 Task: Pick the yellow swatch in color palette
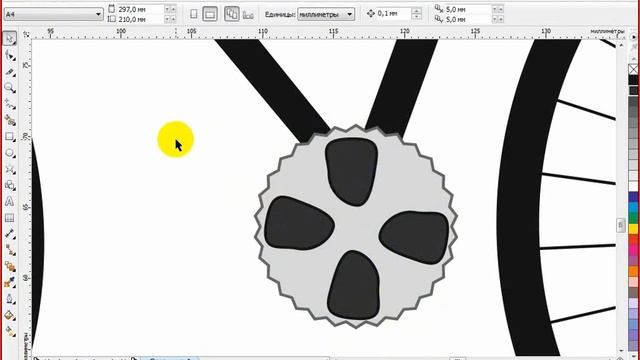click(x=633, y=229)
